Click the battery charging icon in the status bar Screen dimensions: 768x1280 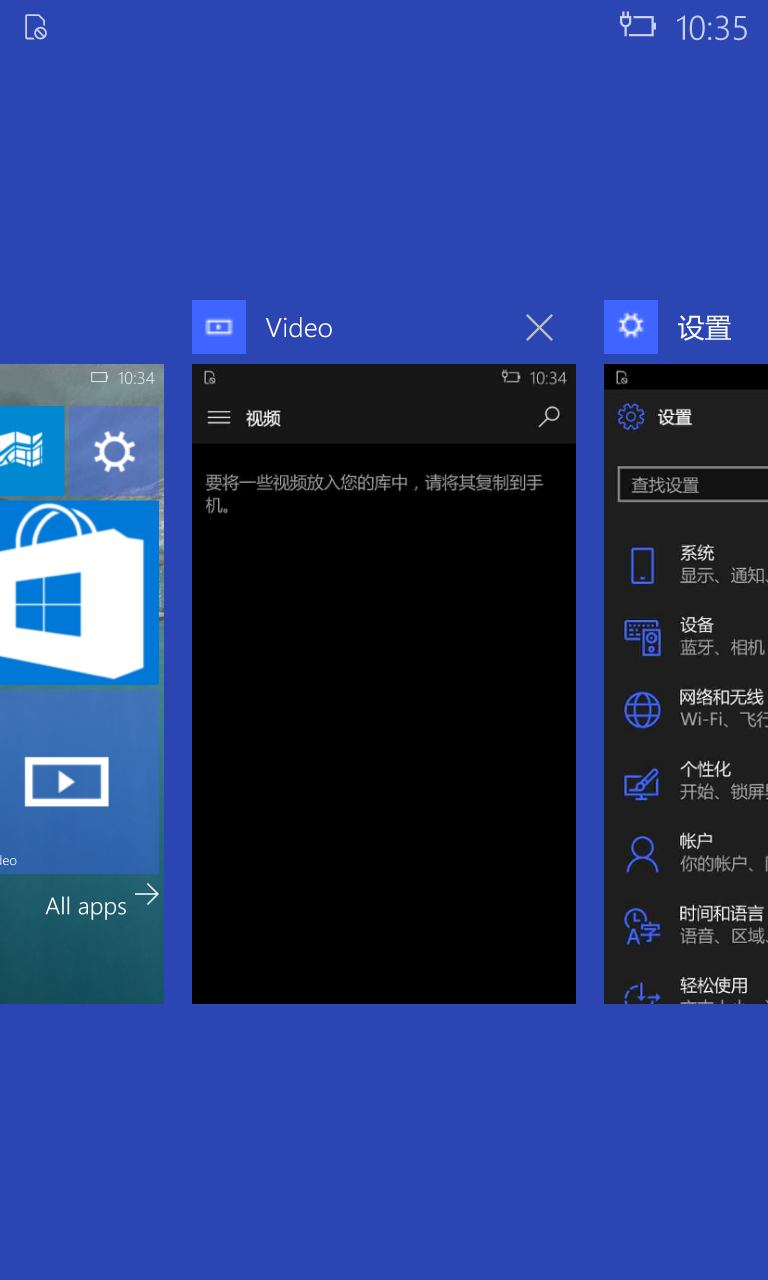637,25
